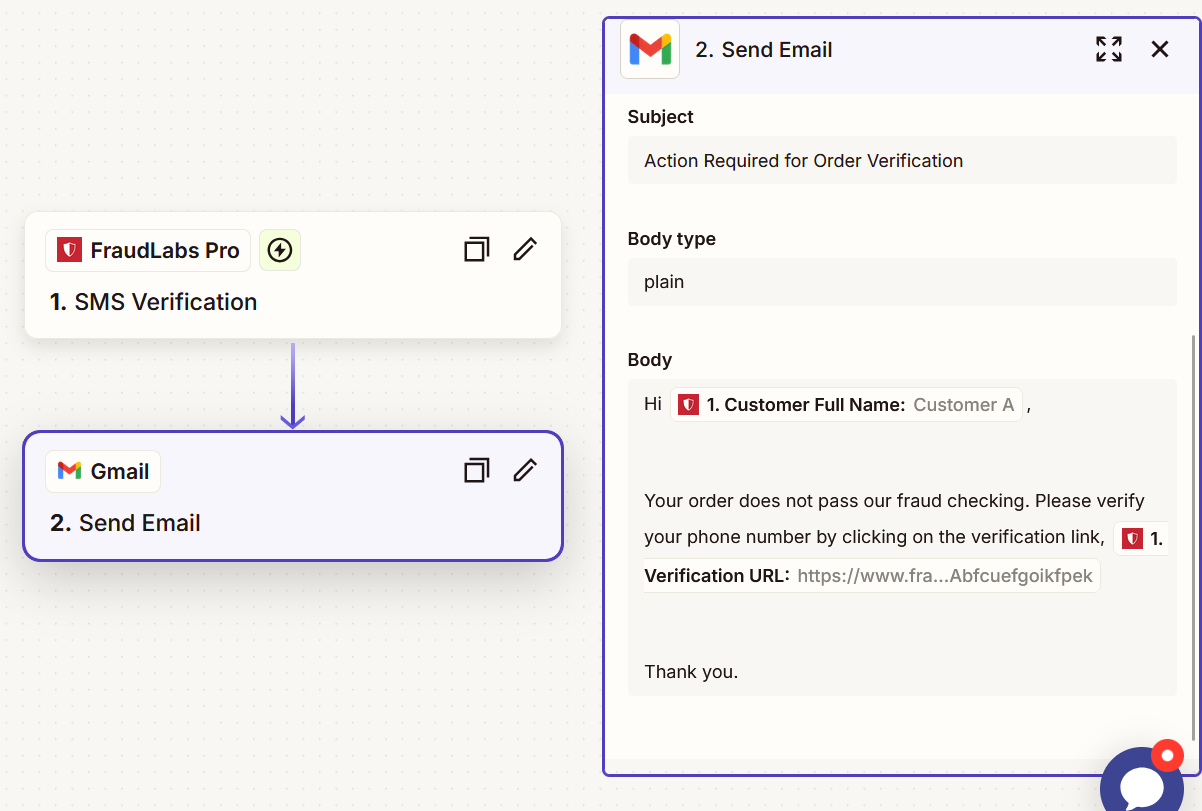Duplicate the Send Email step with the copy icon

click(476, 470)
